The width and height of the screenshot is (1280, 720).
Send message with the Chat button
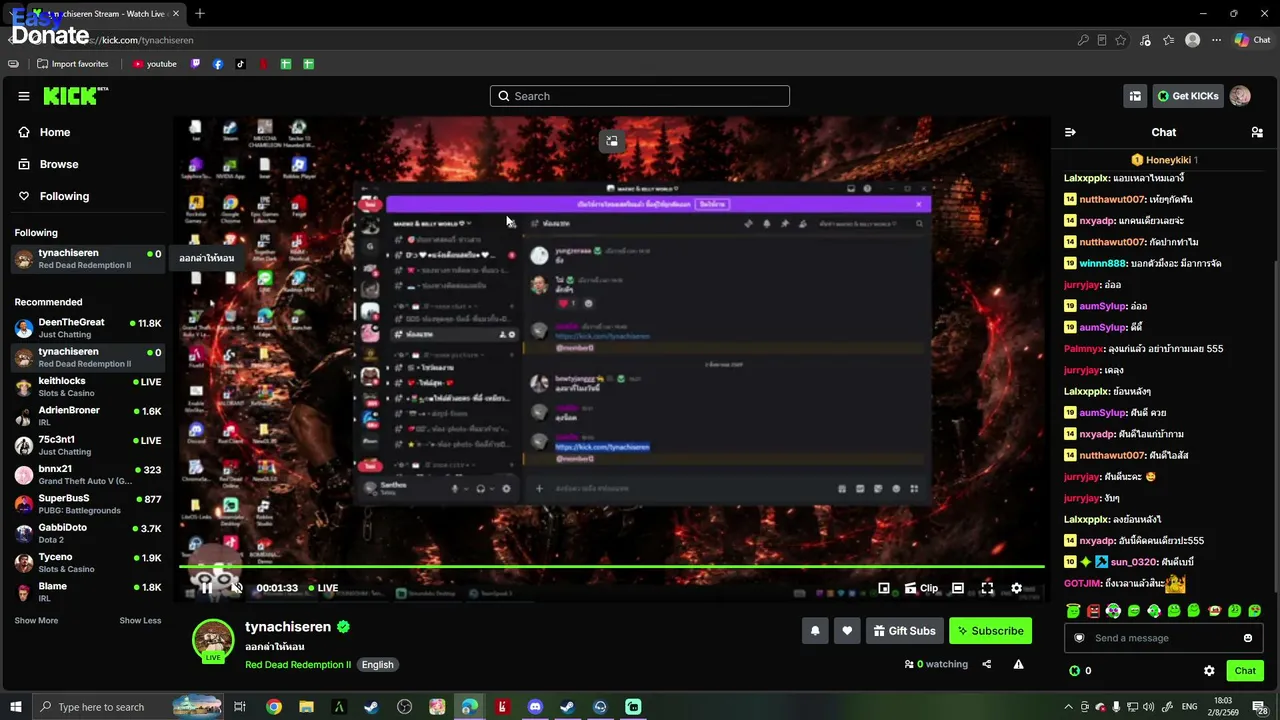1245,671
